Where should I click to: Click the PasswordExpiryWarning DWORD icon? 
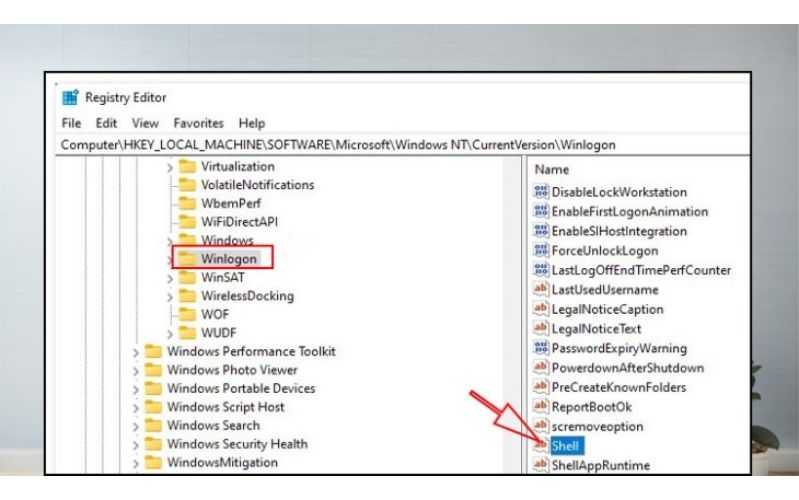pyautogui.click(x=541, y=348)
